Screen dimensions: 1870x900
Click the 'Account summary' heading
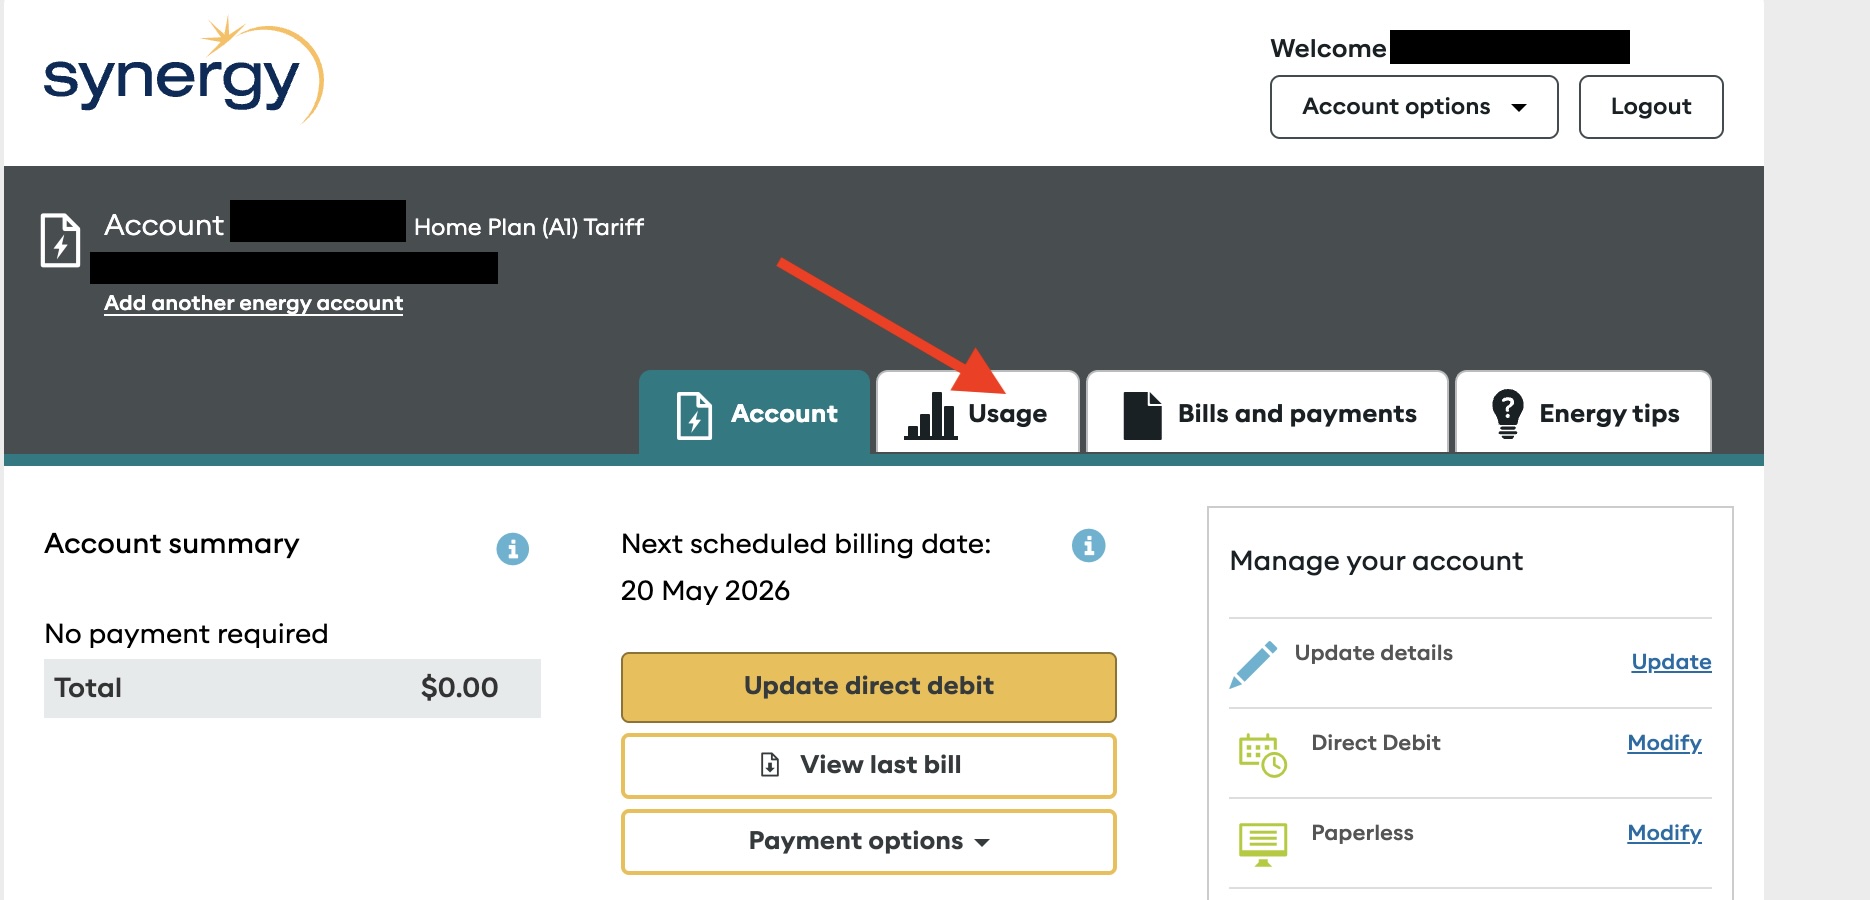coord(172,544)
